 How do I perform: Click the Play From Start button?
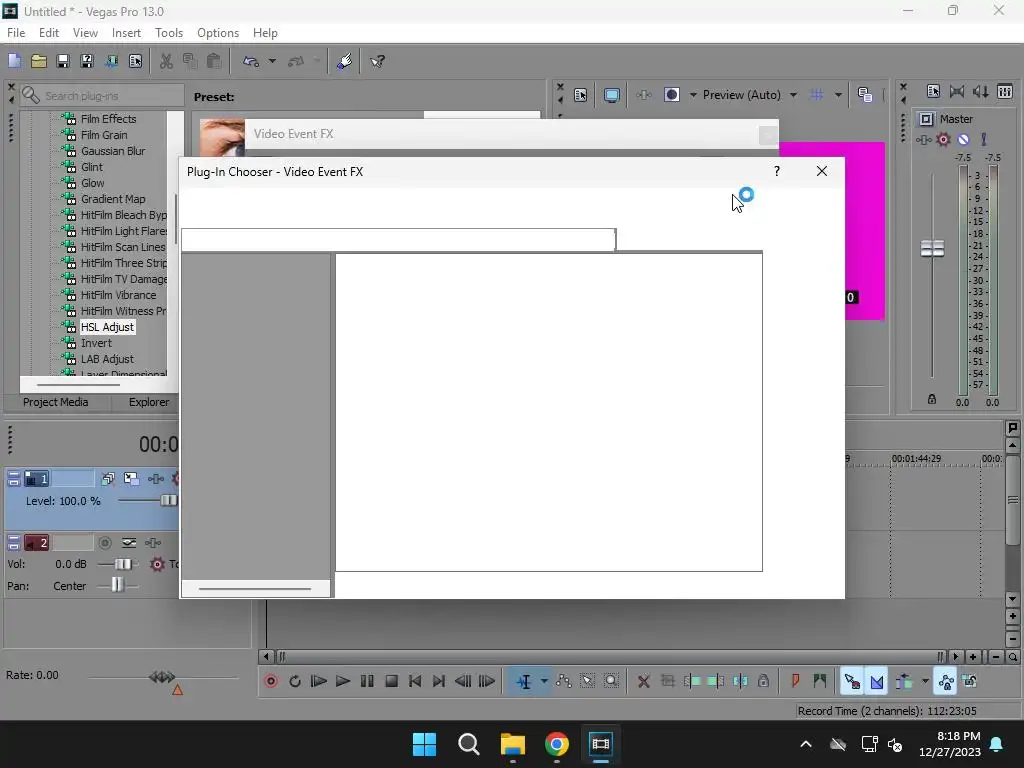[319, 682]
